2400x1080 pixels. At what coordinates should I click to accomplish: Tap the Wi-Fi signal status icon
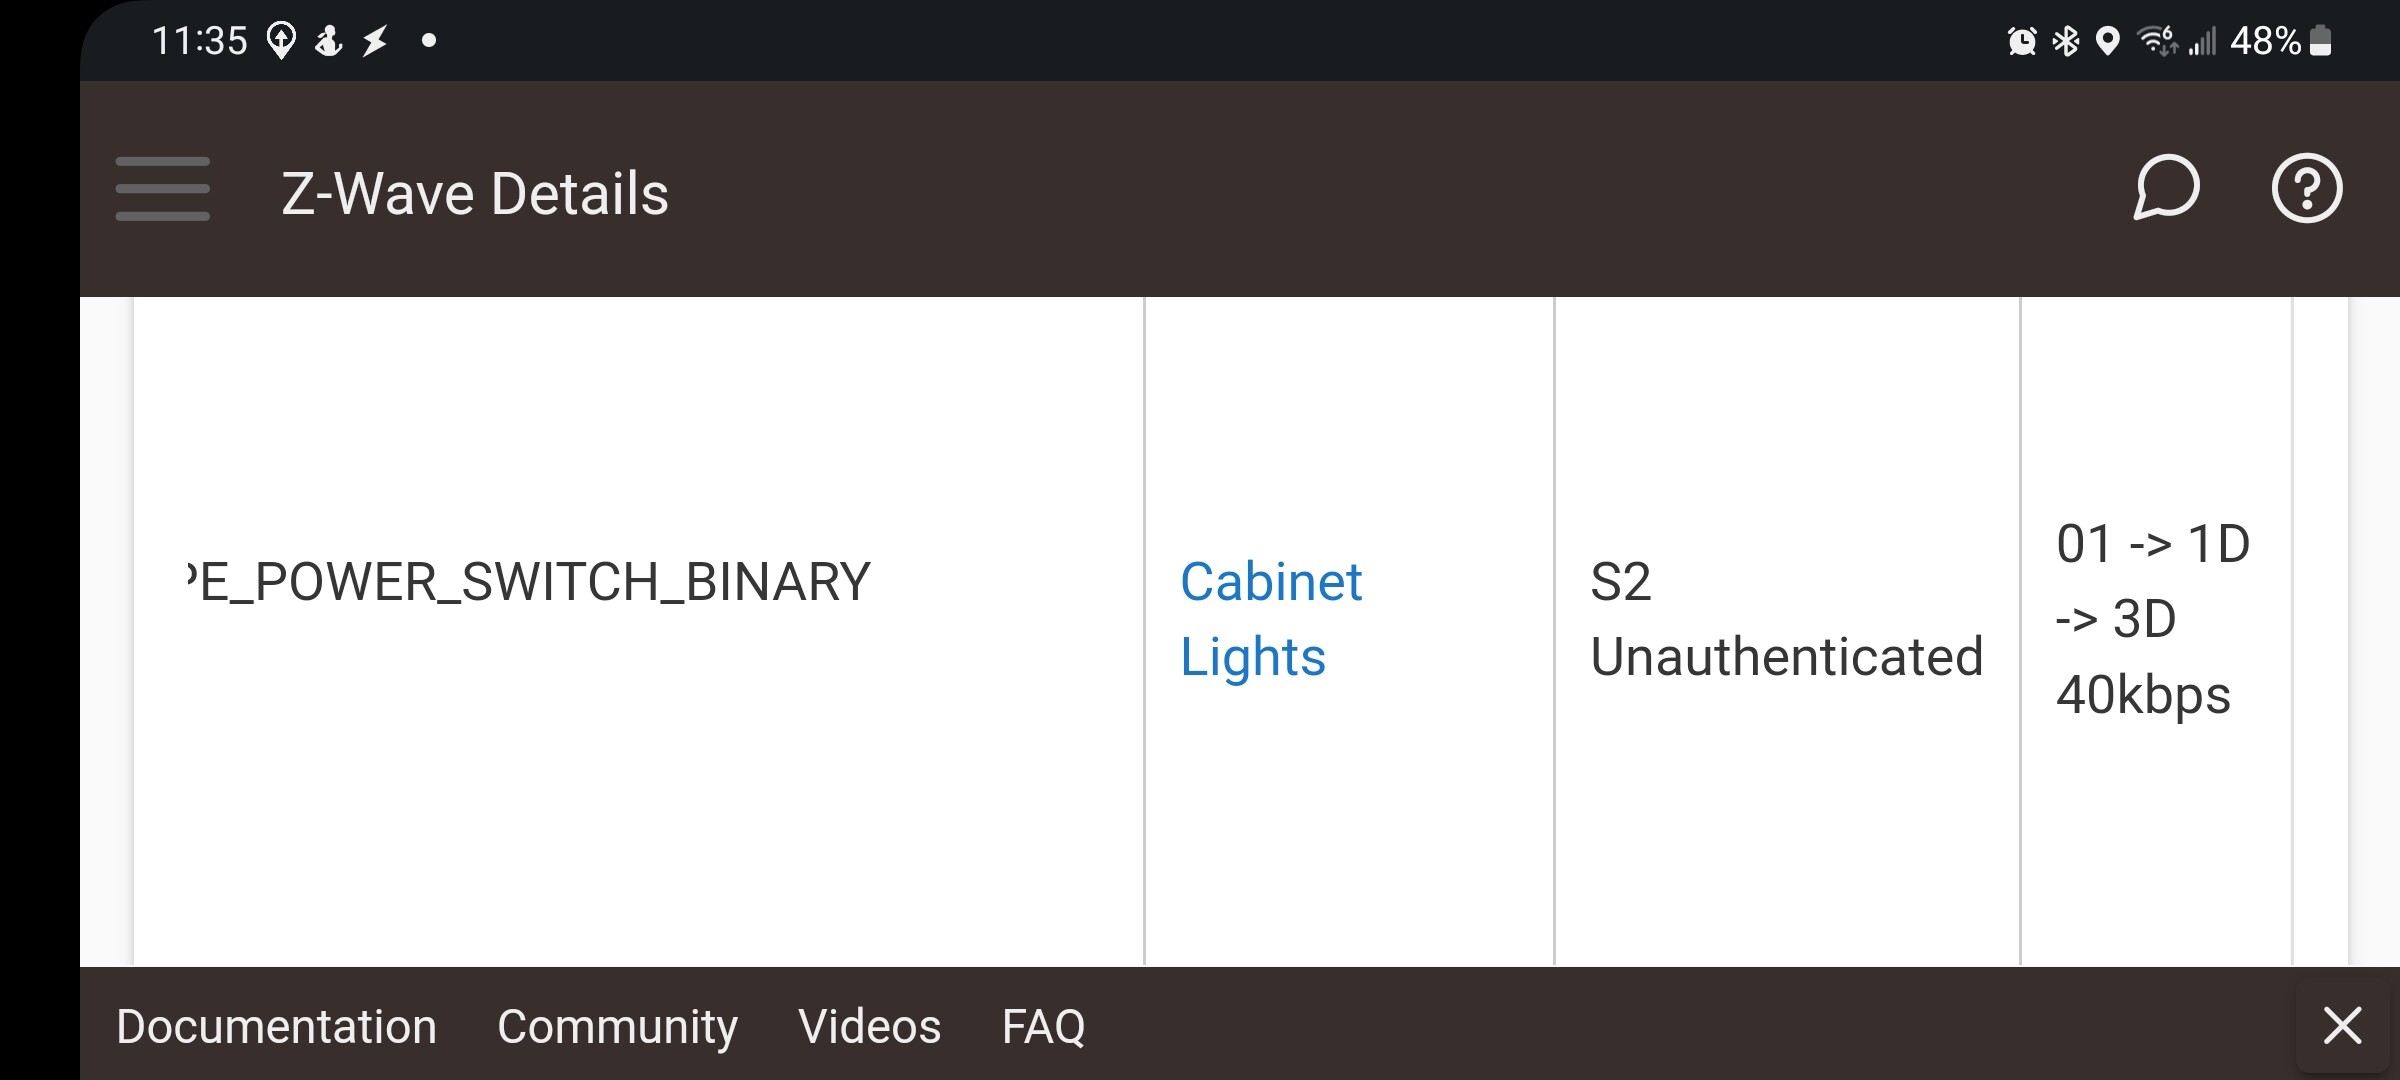pos(2157,41)
